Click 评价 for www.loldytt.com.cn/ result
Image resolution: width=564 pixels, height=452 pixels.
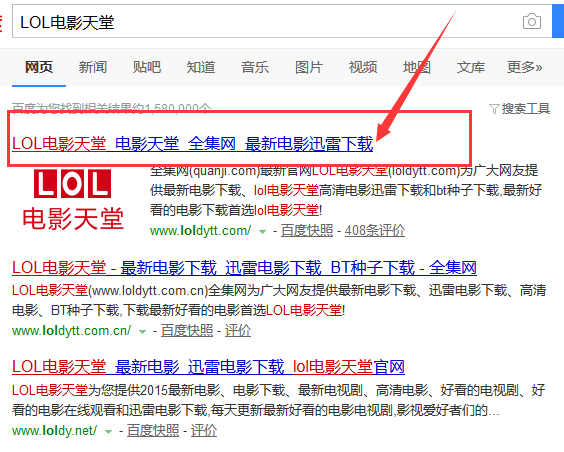click(238, 330)
